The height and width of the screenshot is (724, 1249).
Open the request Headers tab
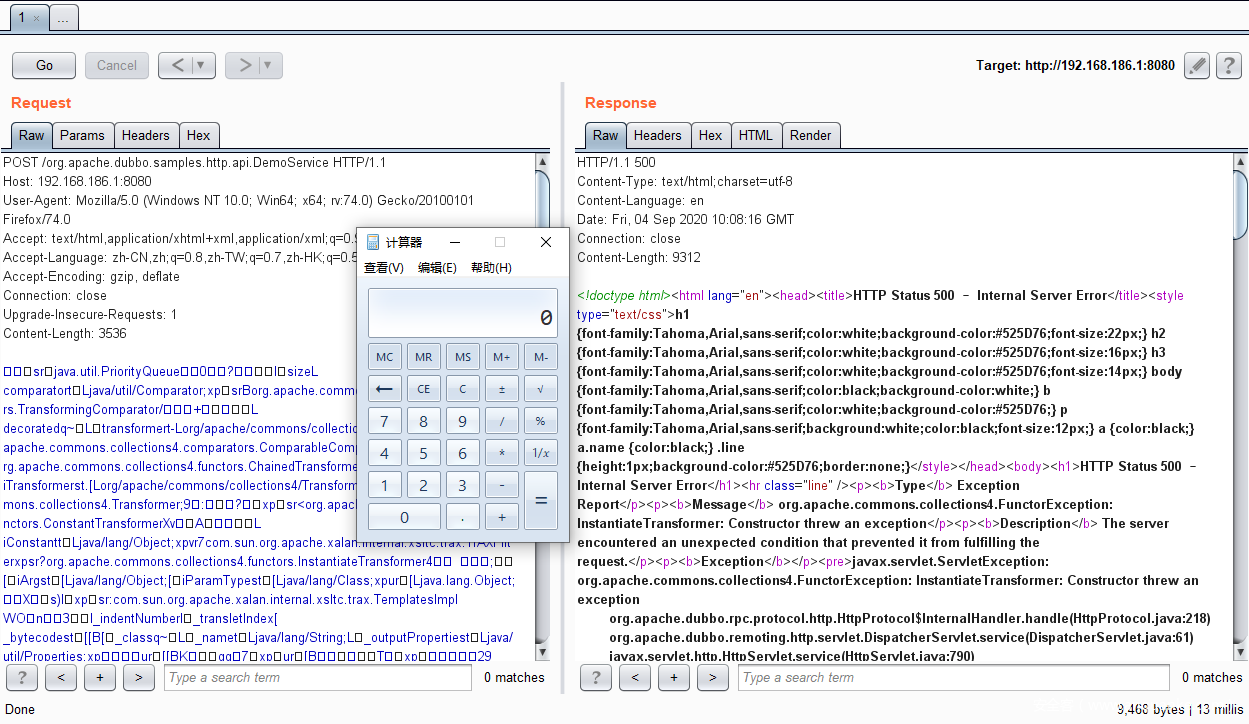[146, 136]
